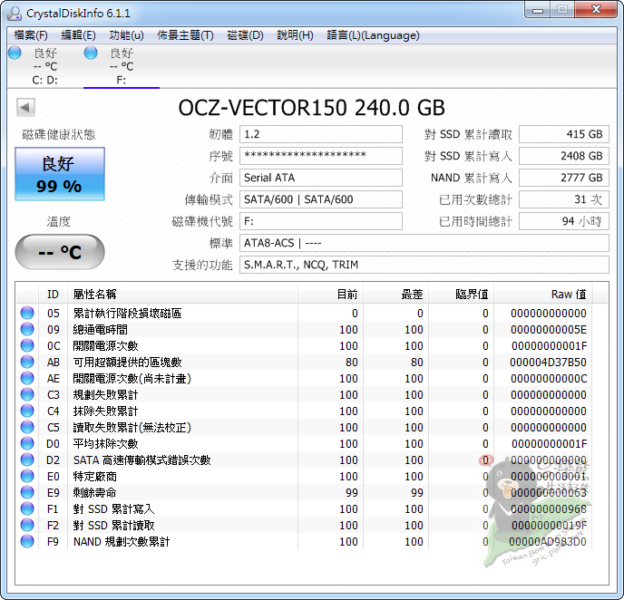
Task: Click the 臨界值 column header
Action: click(x=461, y=294)
